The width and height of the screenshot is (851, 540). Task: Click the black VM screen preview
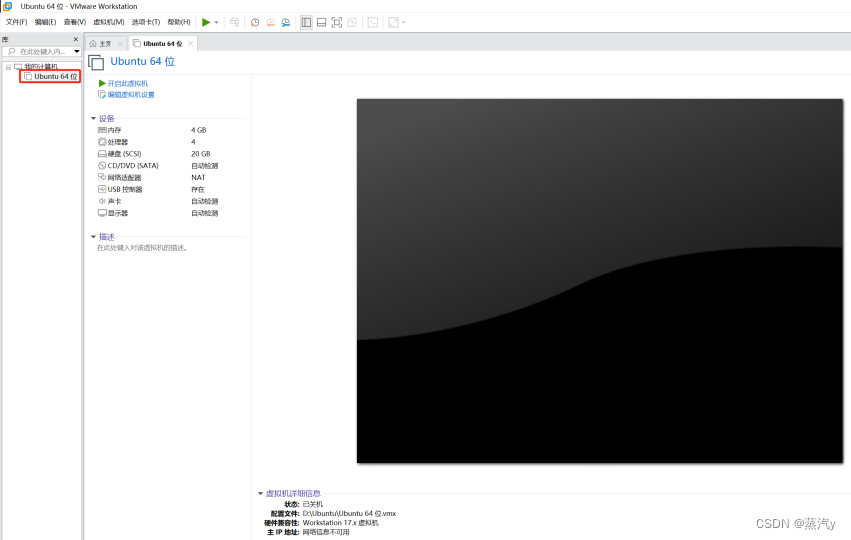(600, 281)
